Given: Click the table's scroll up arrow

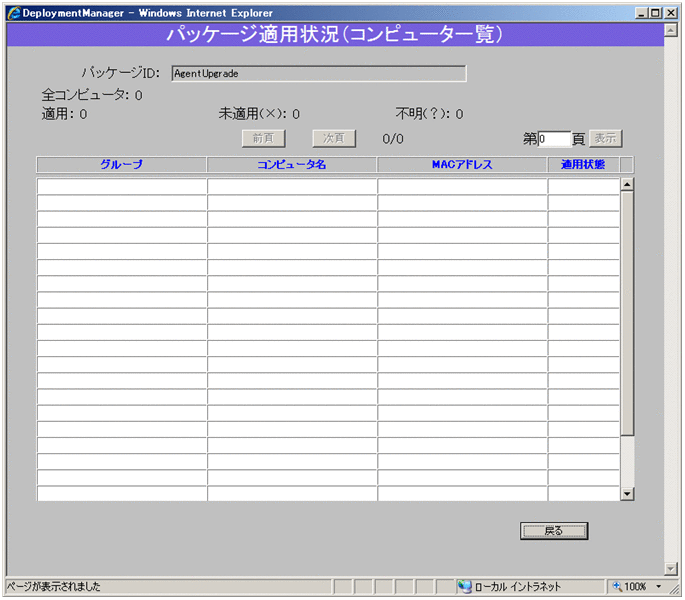Looking at the screenshot, I should pyautogui.click(x=627, y=184).
